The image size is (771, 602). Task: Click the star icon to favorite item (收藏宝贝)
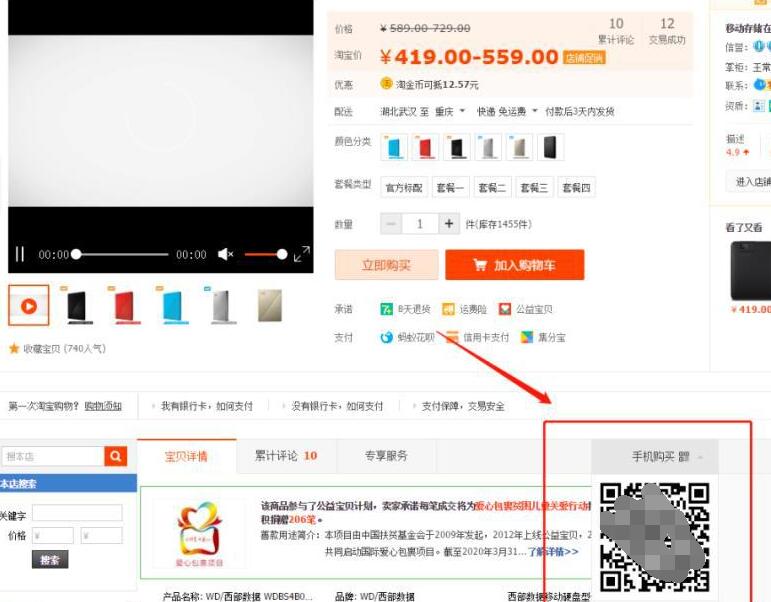click(x=14, y=349)
